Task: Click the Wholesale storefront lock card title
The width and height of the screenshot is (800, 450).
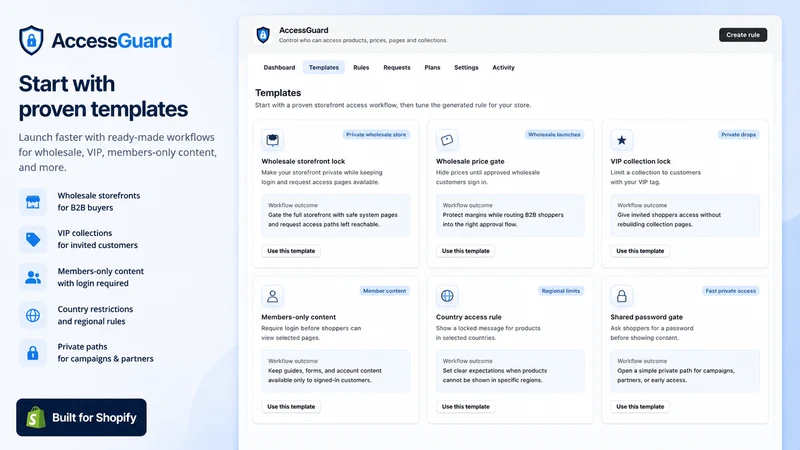Action: [x=303, y=161]
